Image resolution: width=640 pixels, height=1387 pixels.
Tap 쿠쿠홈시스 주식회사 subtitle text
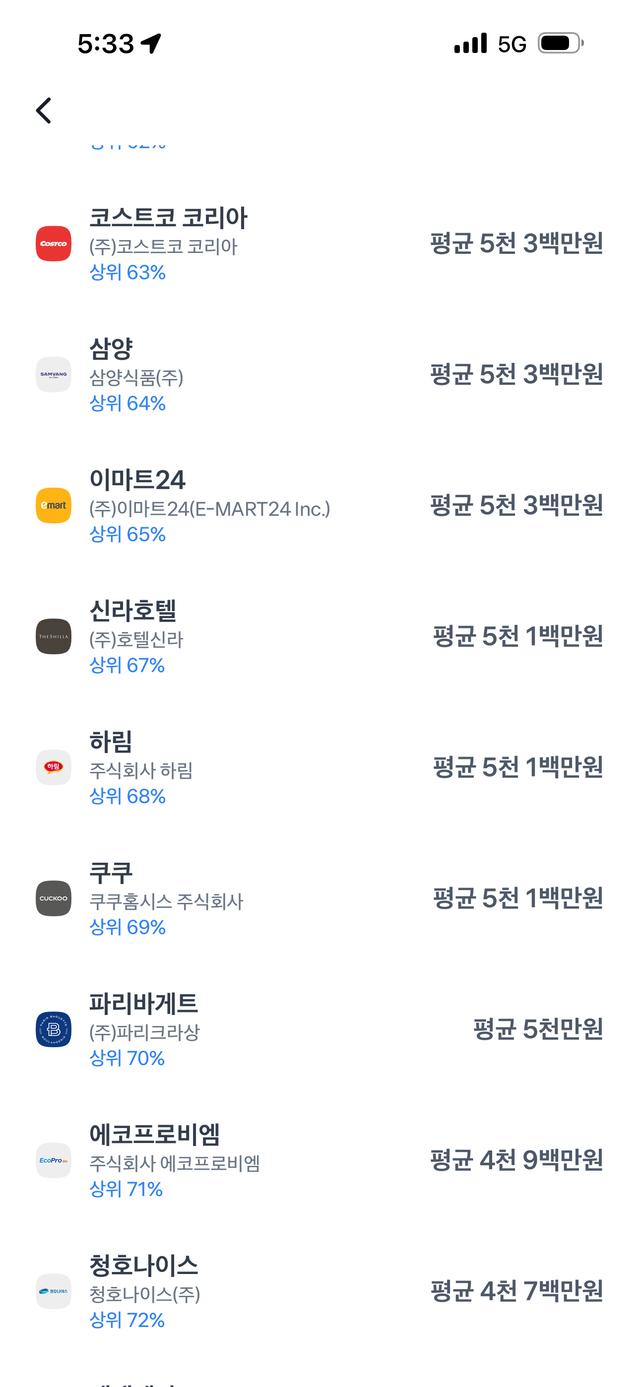tap(166, 901)
